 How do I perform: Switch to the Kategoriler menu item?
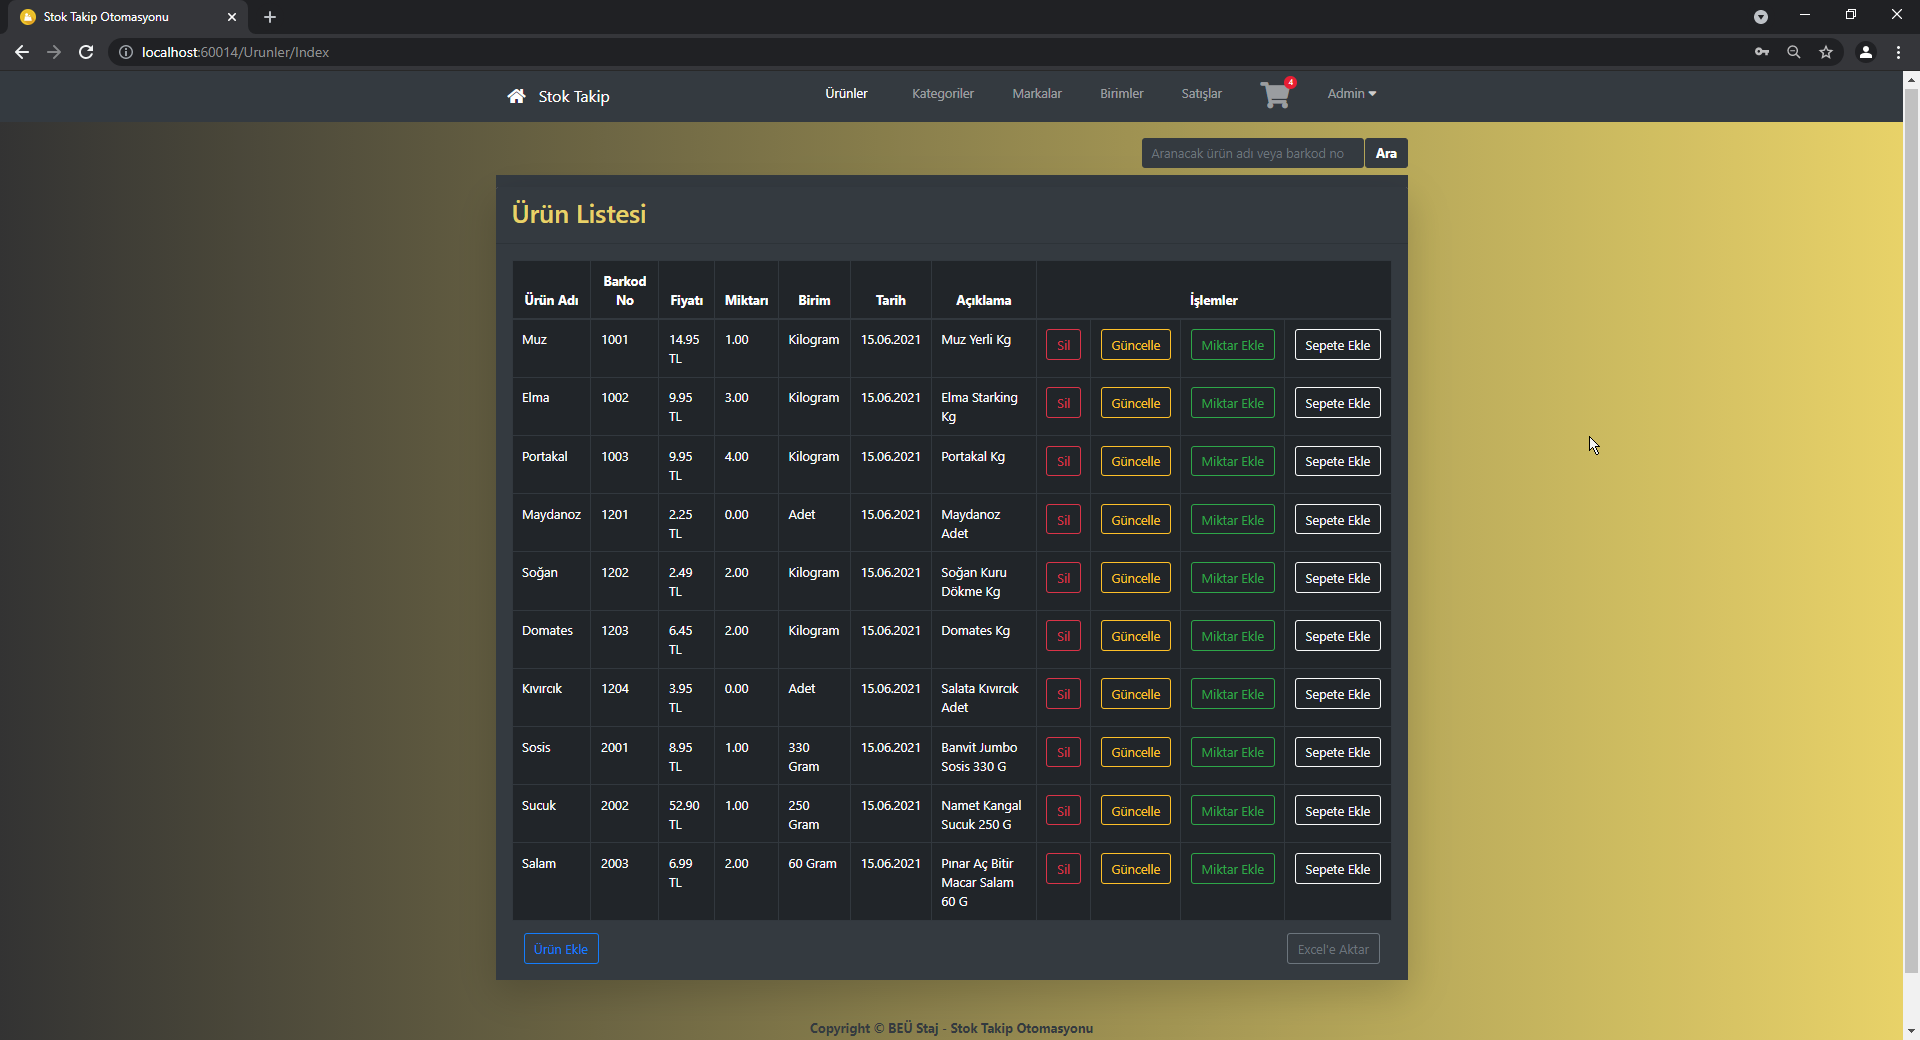pyautogui.click(x=941, y=93)
